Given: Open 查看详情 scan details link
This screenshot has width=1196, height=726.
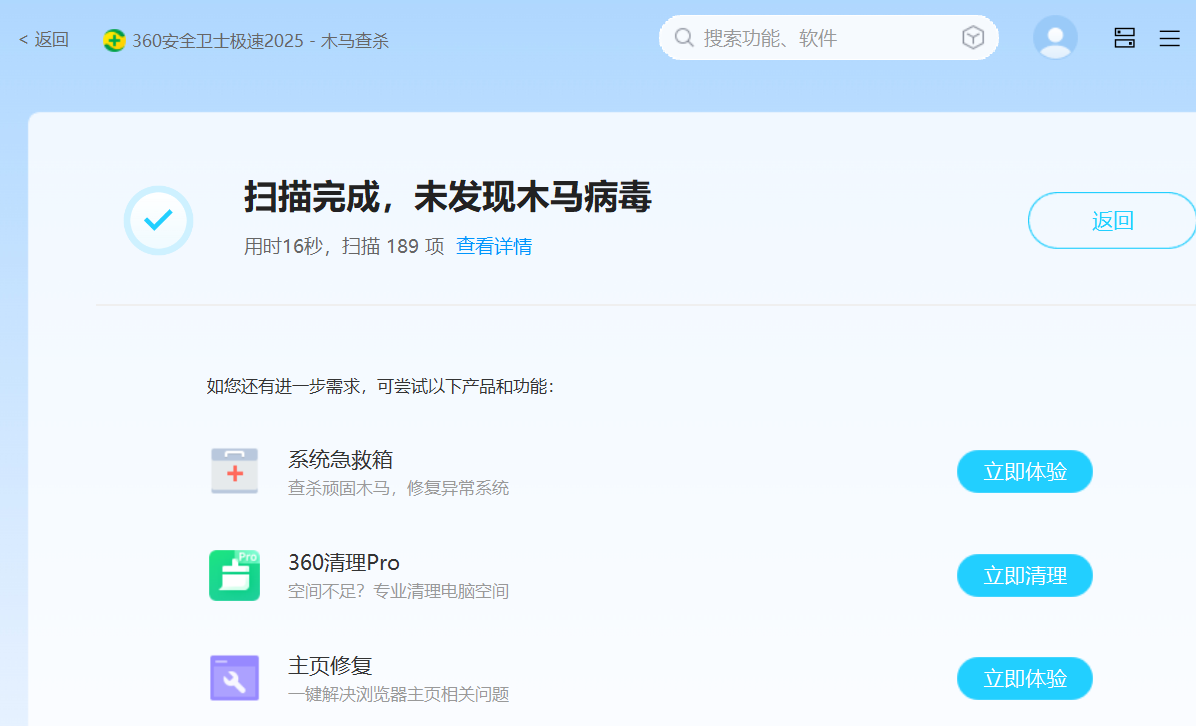Looking at the screenshot, I should click(494, 246).
